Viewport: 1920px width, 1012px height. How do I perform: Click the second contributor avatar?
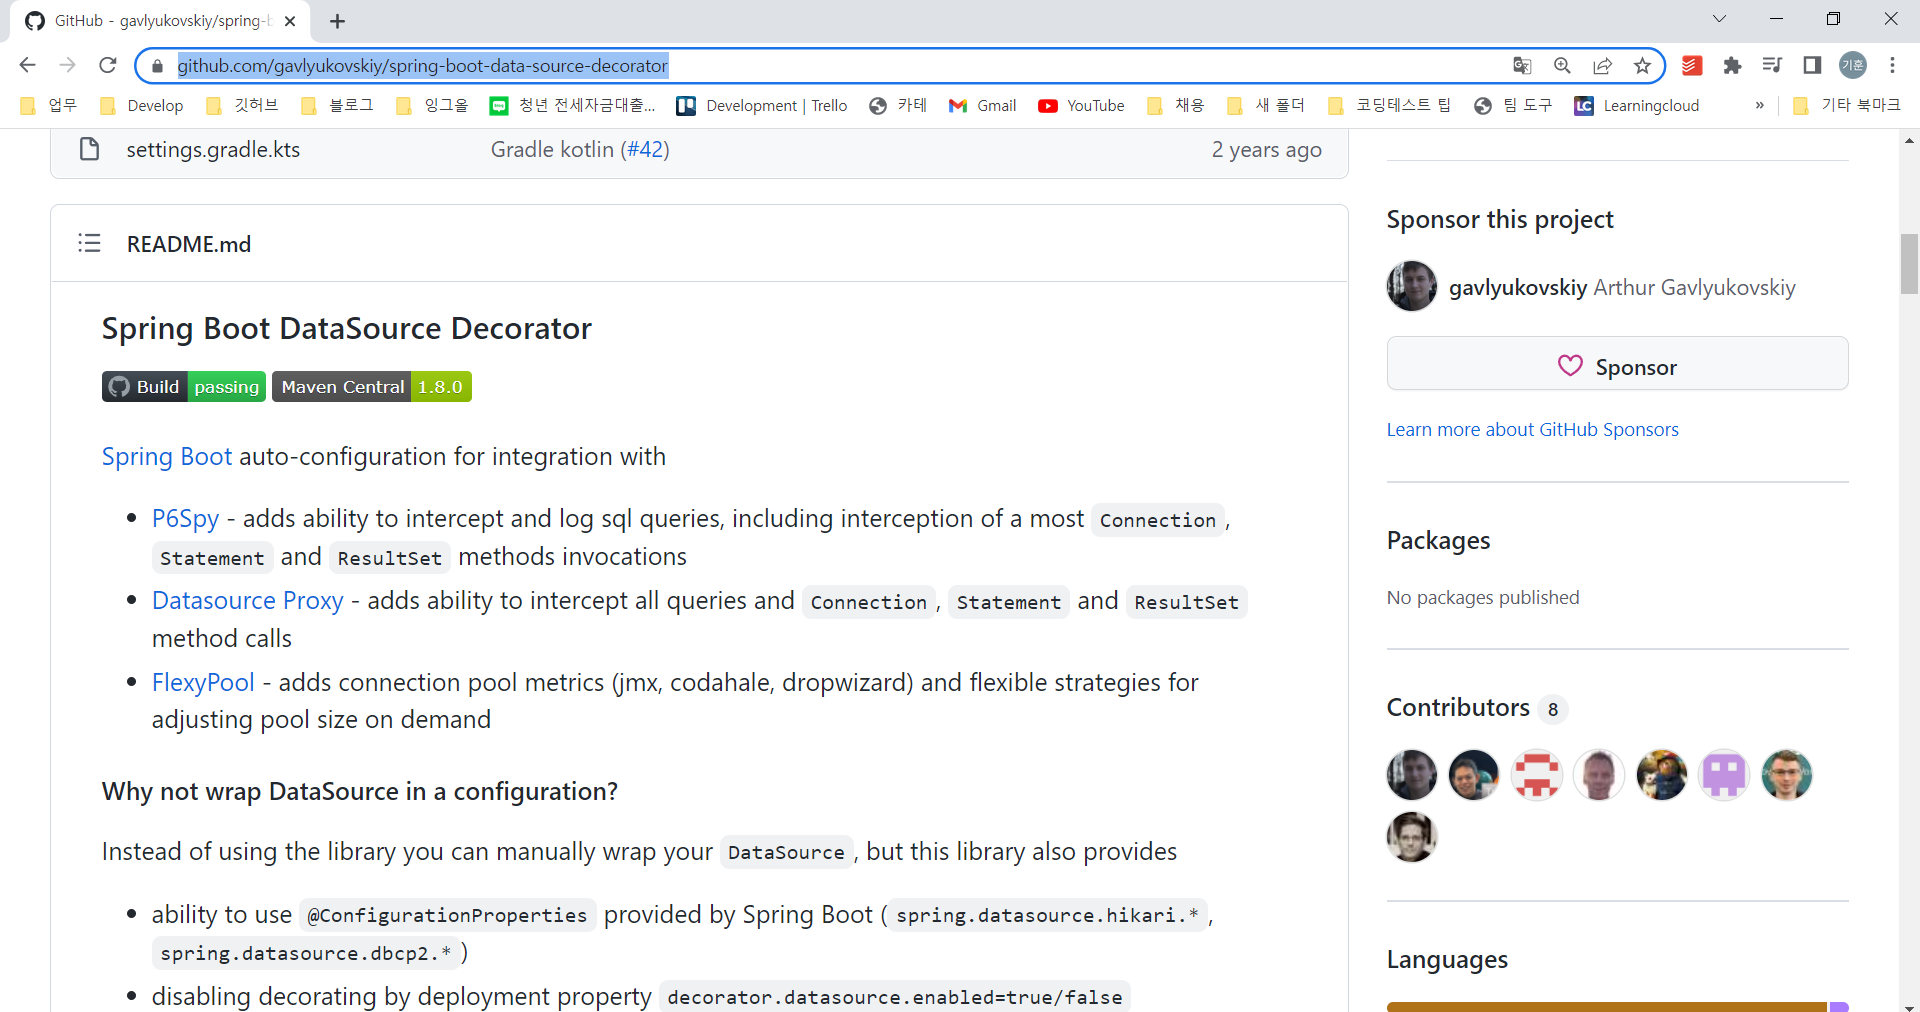1474,775
